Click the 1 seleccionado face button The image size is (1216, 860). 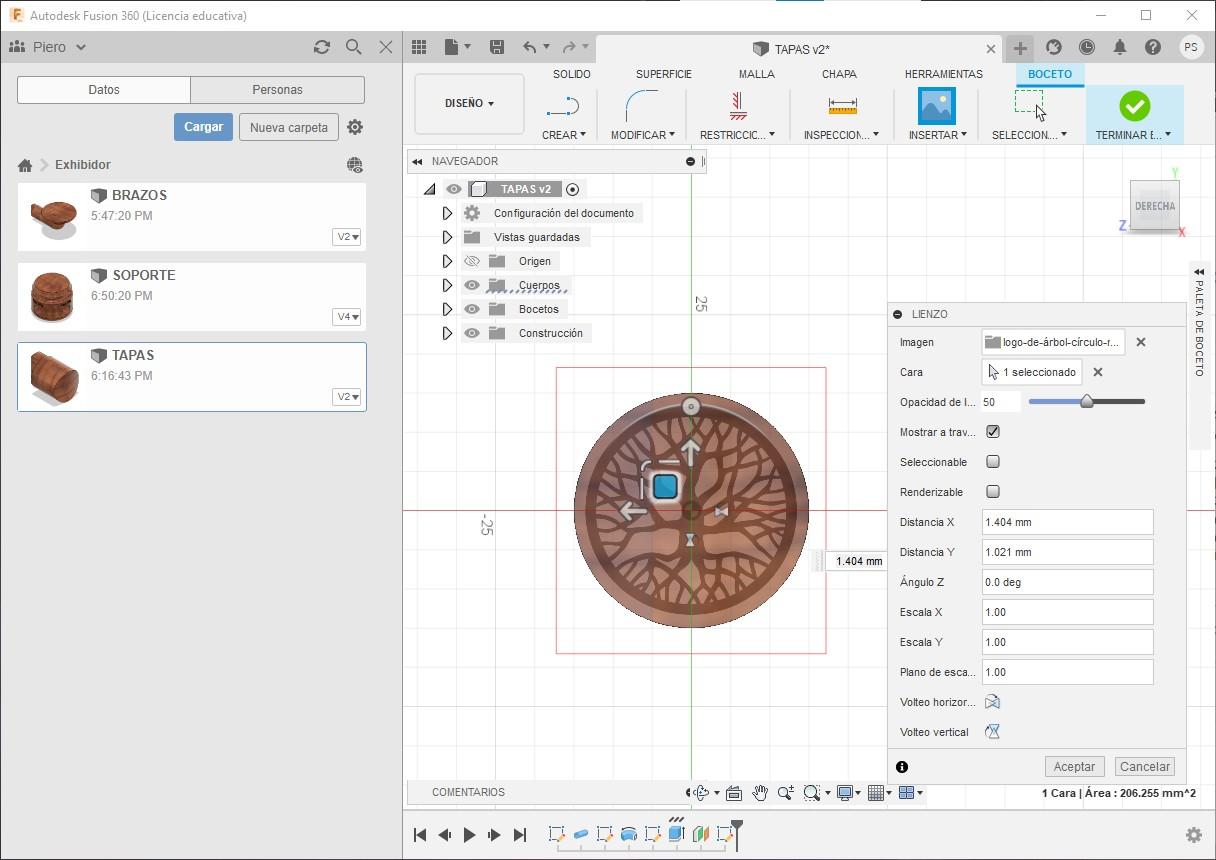1032,372
